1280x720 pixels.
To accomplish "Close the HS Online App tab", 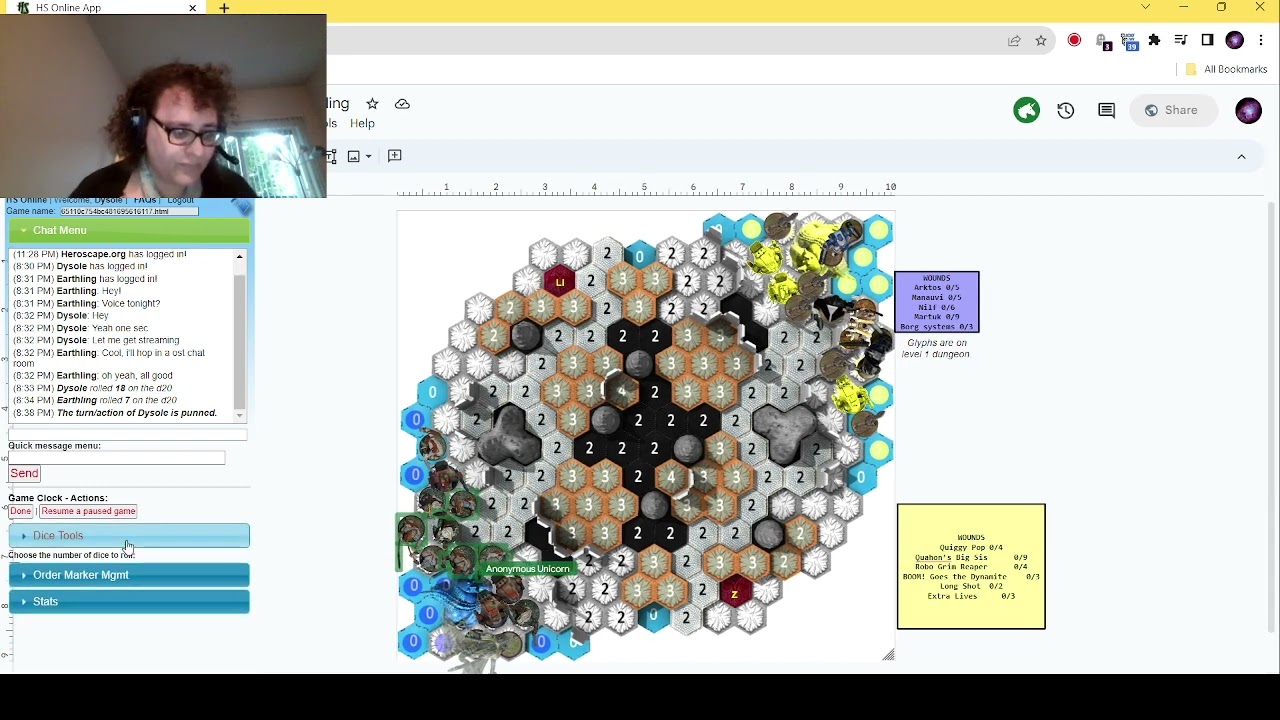I will pyautogui.click(x=193, y=8).
